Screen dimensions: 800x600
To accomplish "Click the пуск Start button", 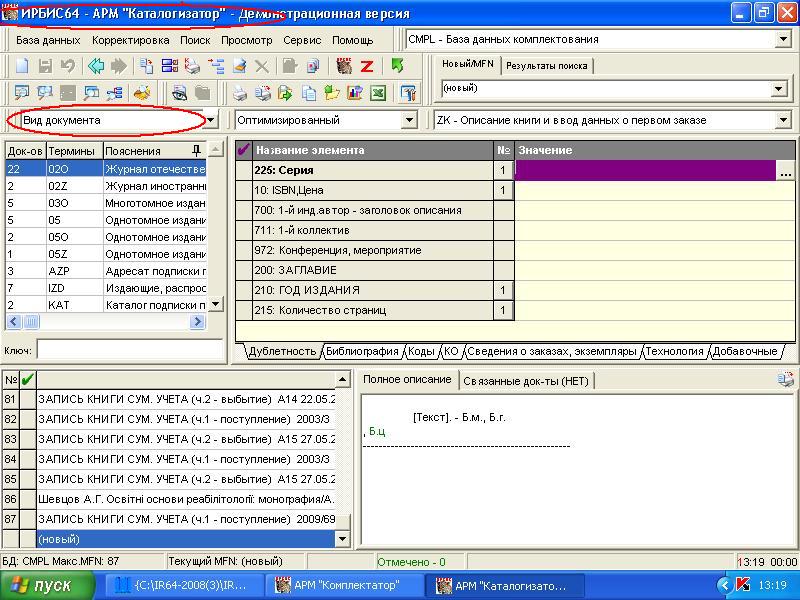I will click(47, 585).
